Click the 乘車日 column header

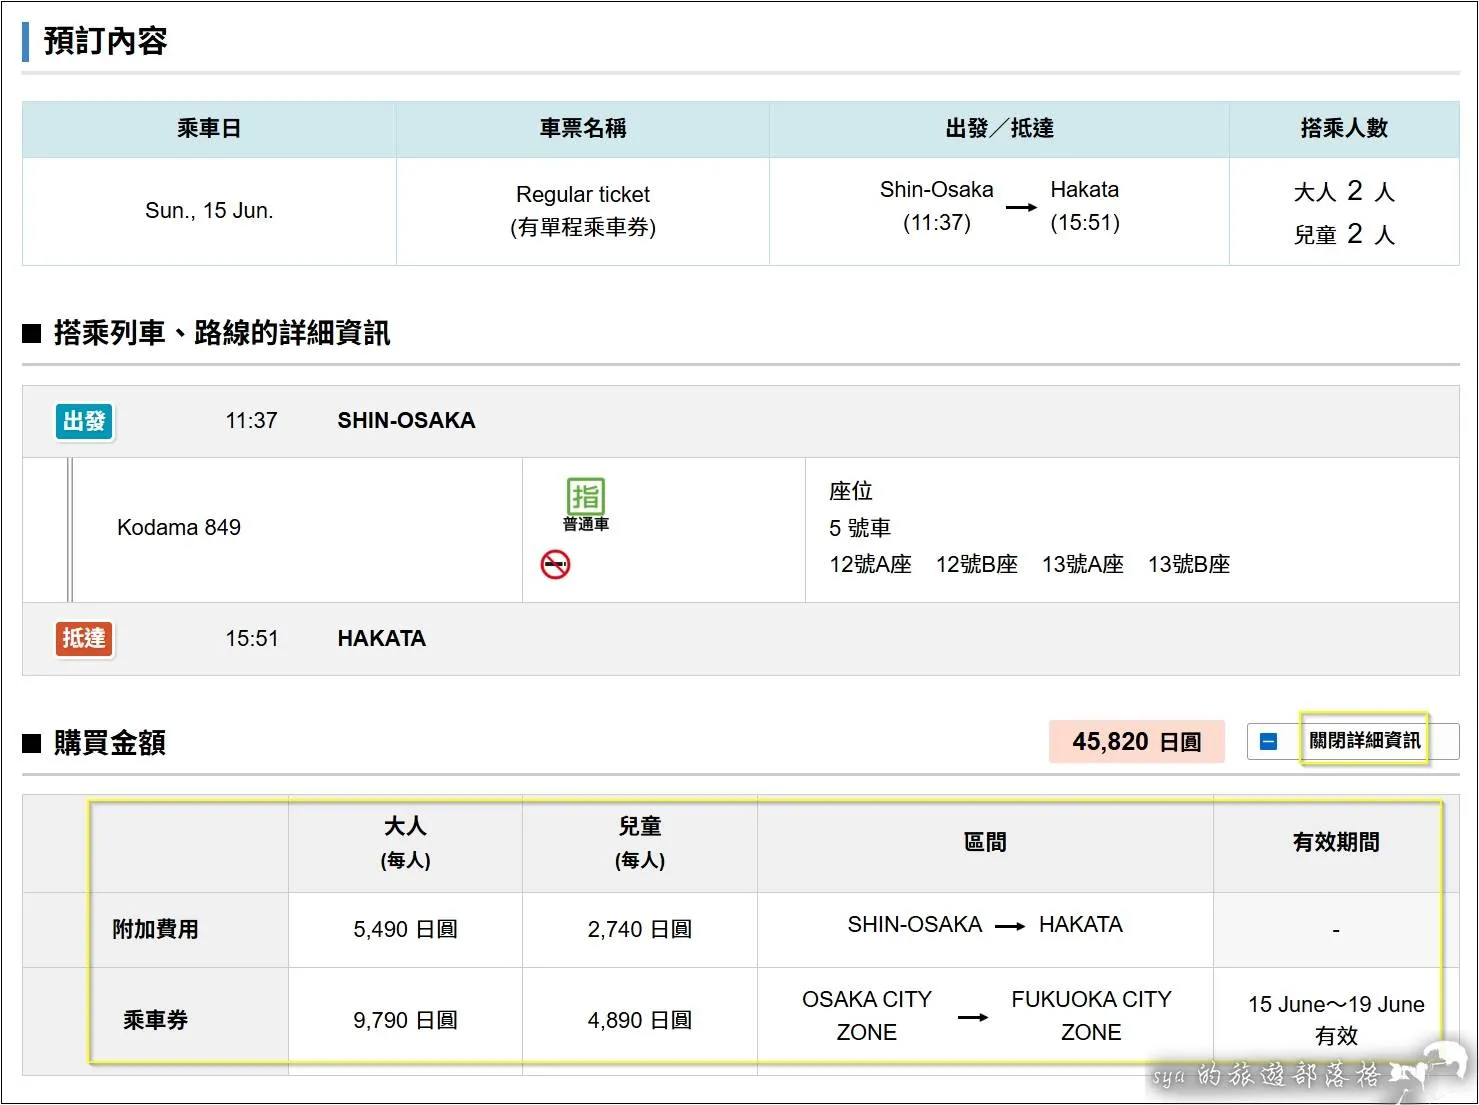coord(209,128)
